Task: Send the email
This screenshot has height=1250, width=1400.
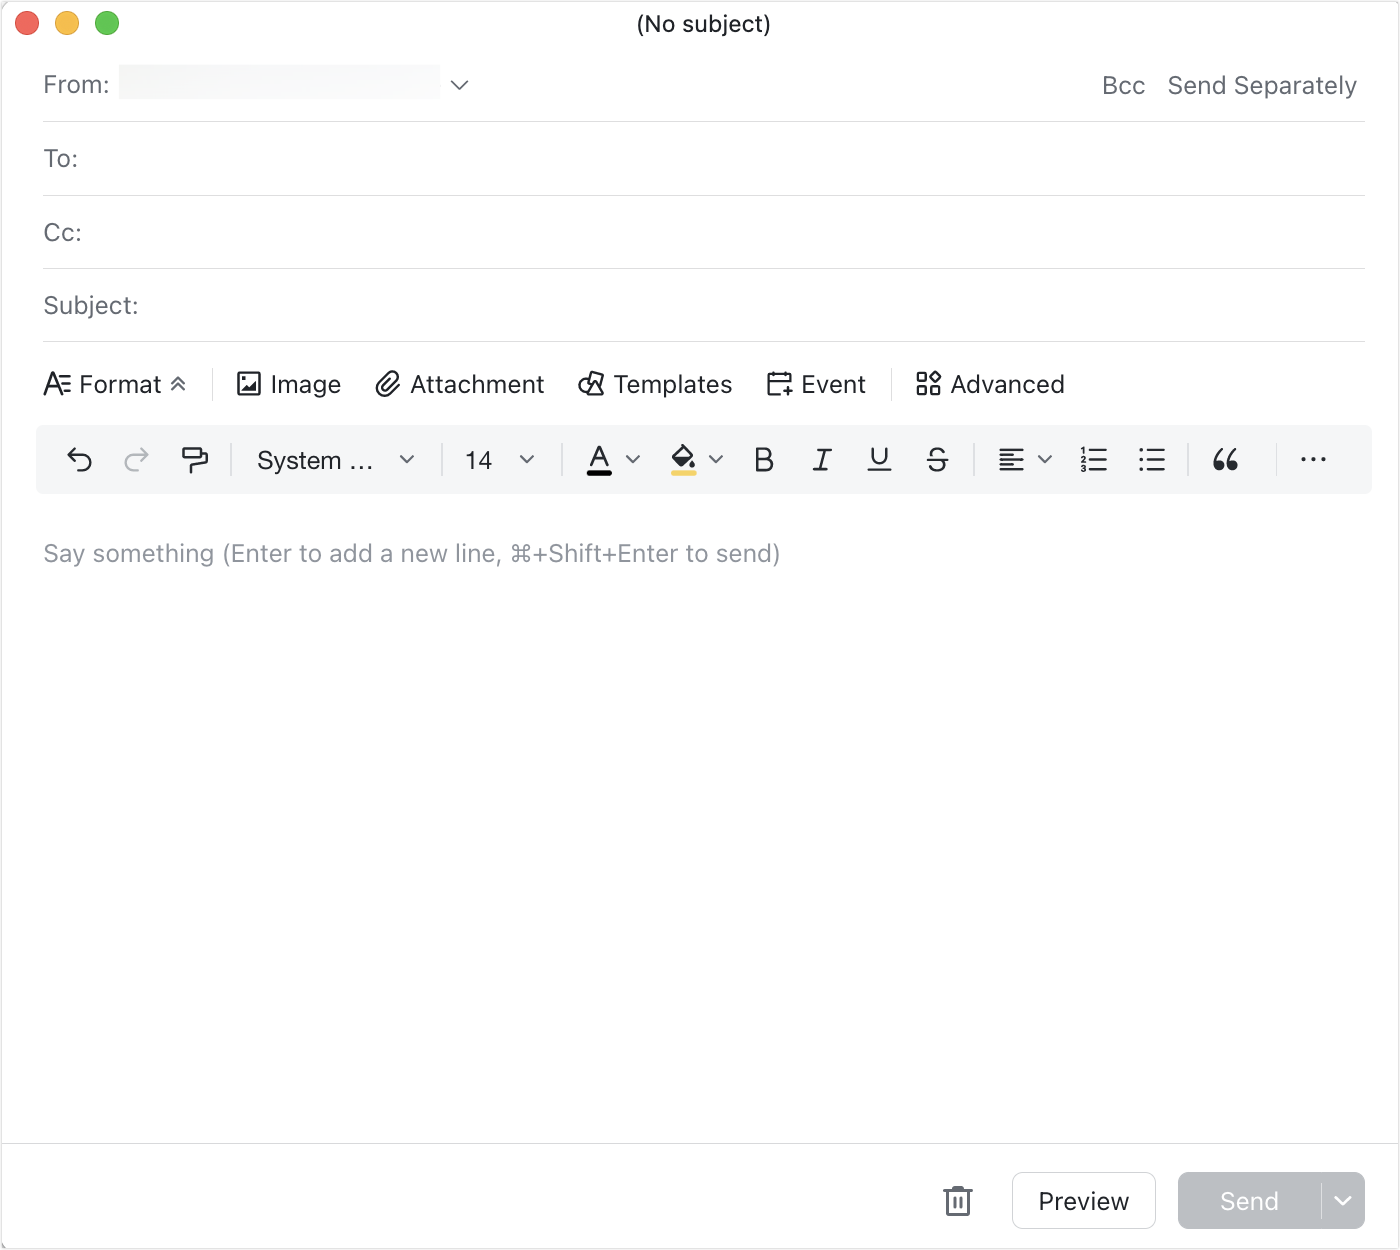Action: (1248, 1200)
